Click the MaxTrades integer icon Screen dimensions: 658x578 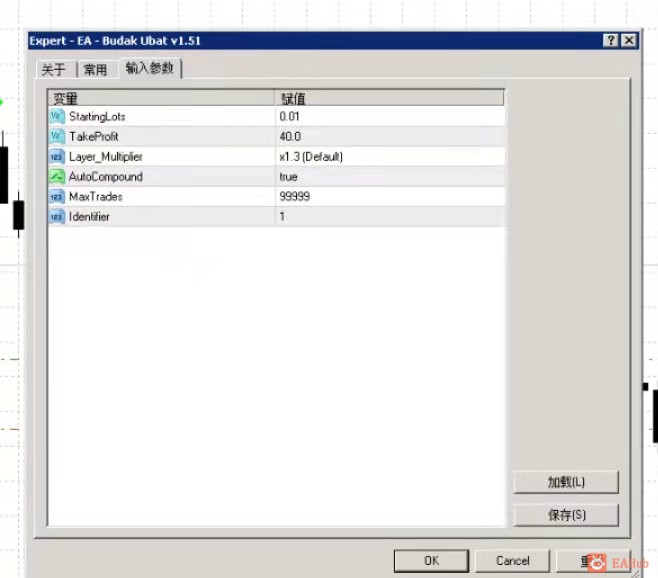(x=57, y=196)
